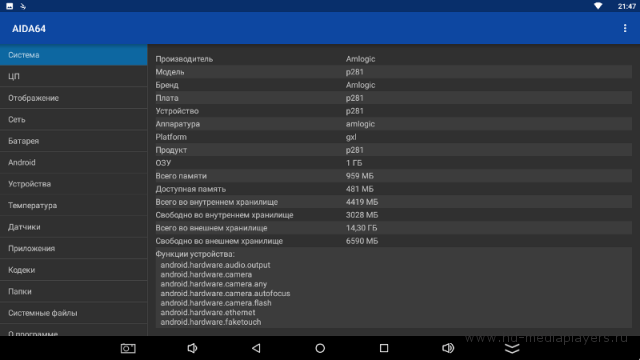Tap the screenshot icon in navigation bar
This screenshot has width=640, height=360.
(128, 348)
